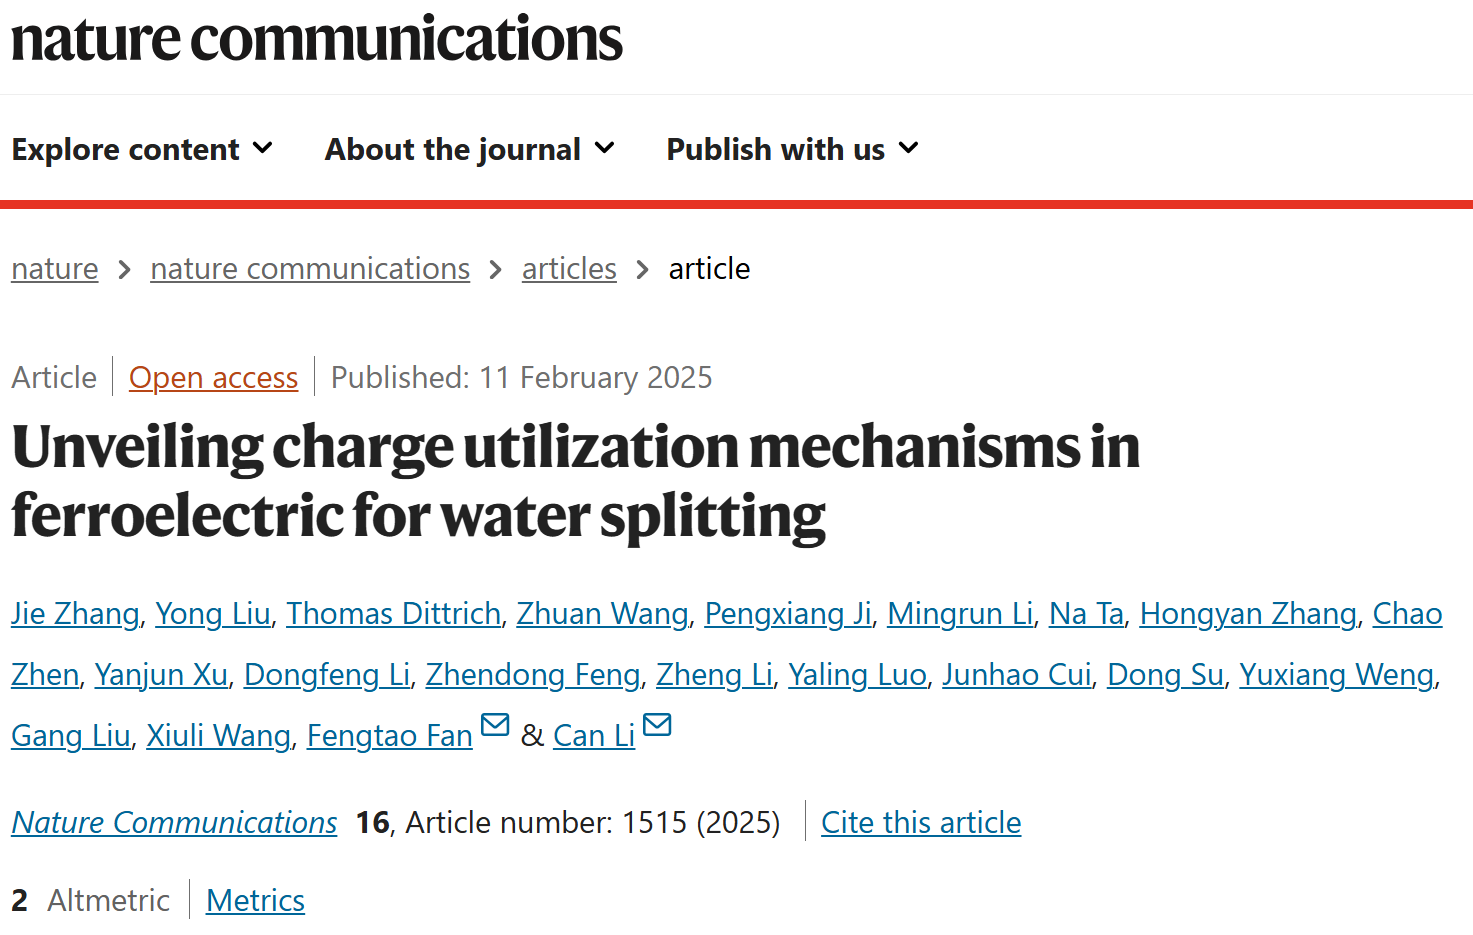Click the Open access link
1473x935 pixels.
(213, 378)
